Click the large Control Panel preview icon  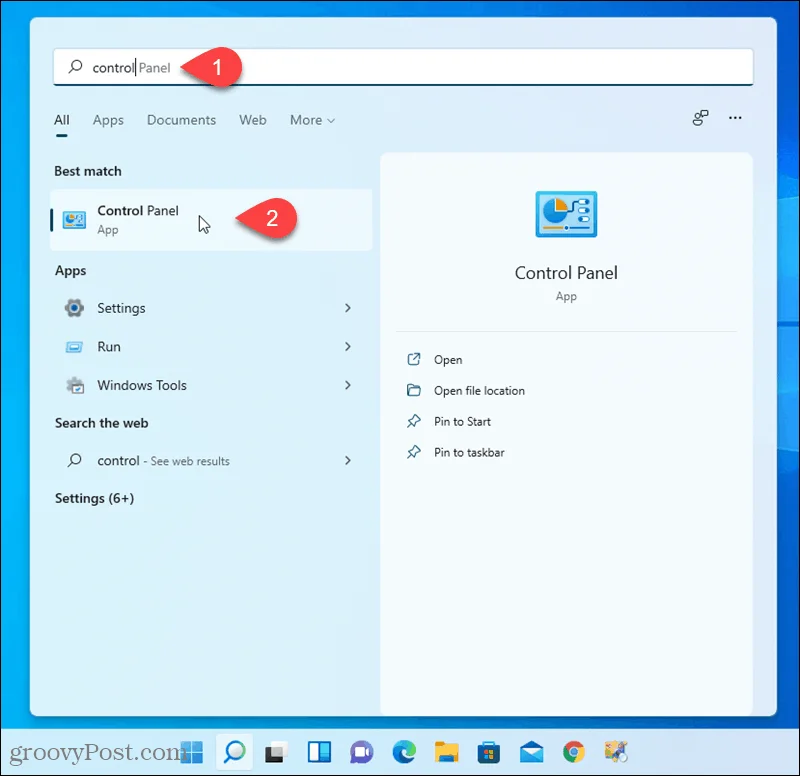(x=566, y=214)
